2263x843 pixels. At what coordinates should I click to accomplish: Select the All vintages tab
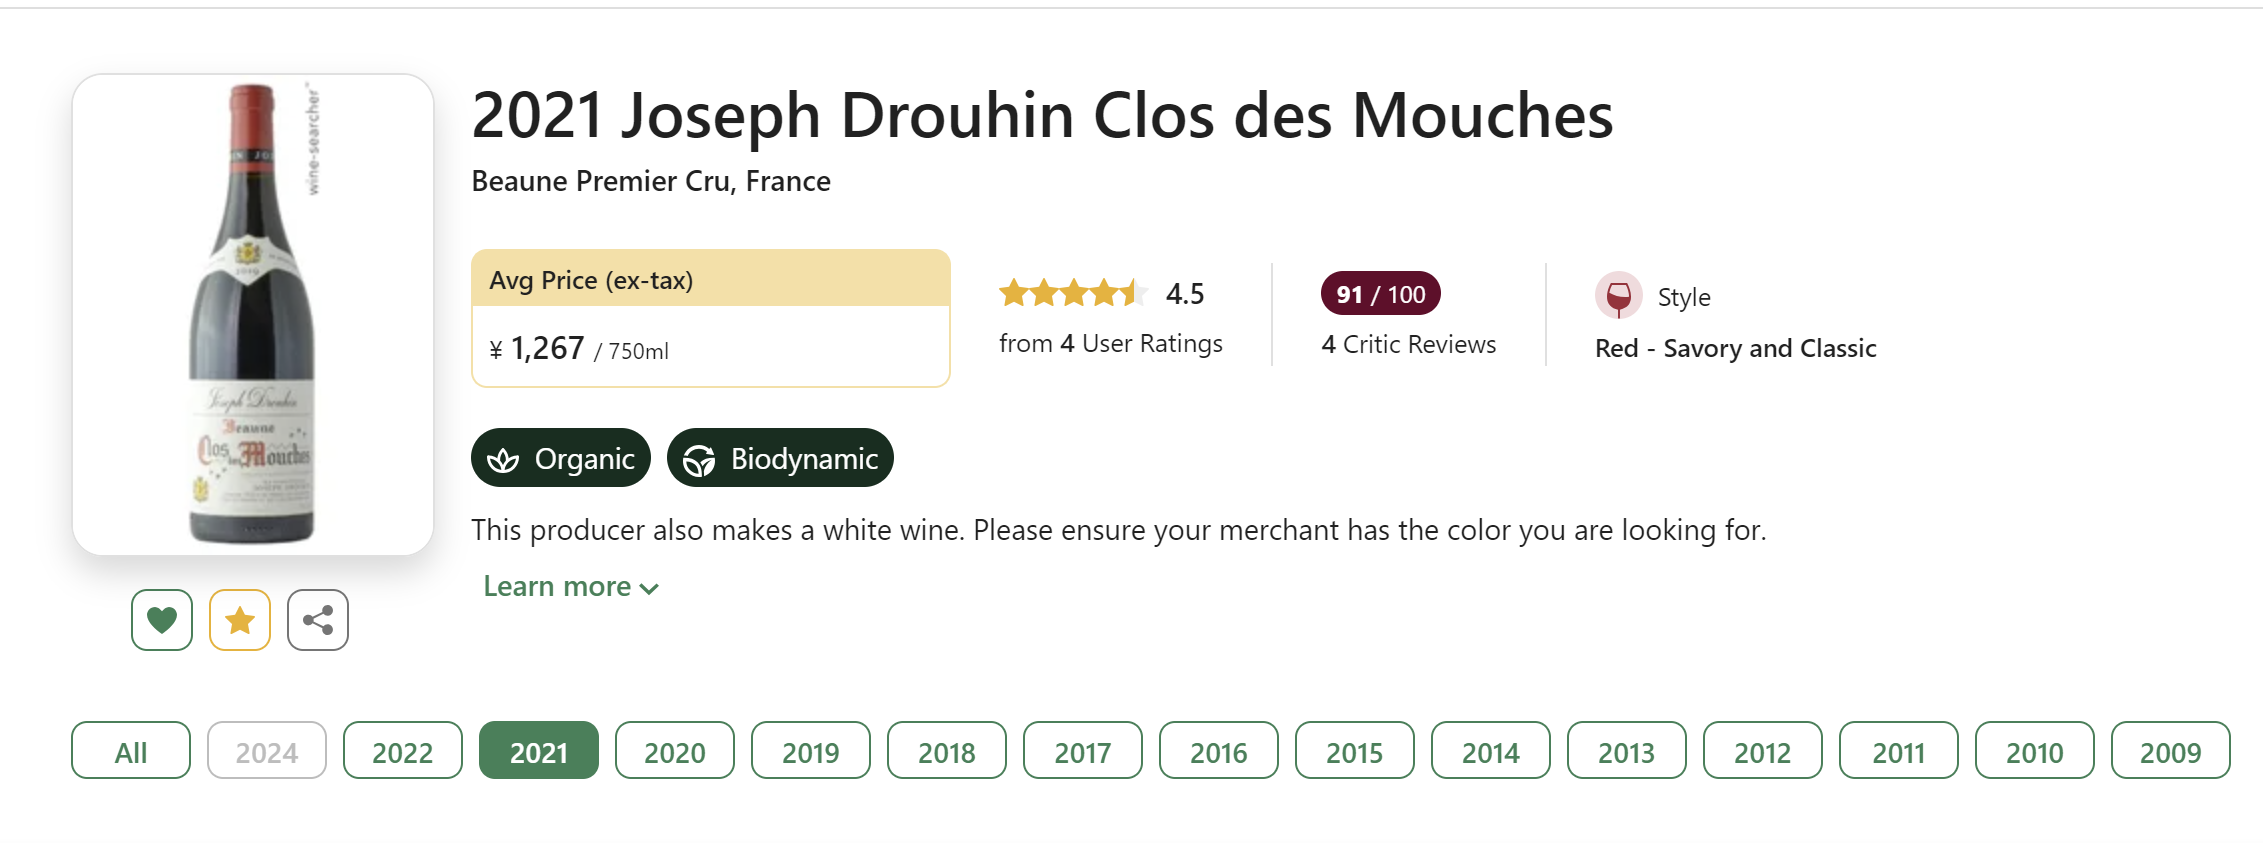click(131, 750)
